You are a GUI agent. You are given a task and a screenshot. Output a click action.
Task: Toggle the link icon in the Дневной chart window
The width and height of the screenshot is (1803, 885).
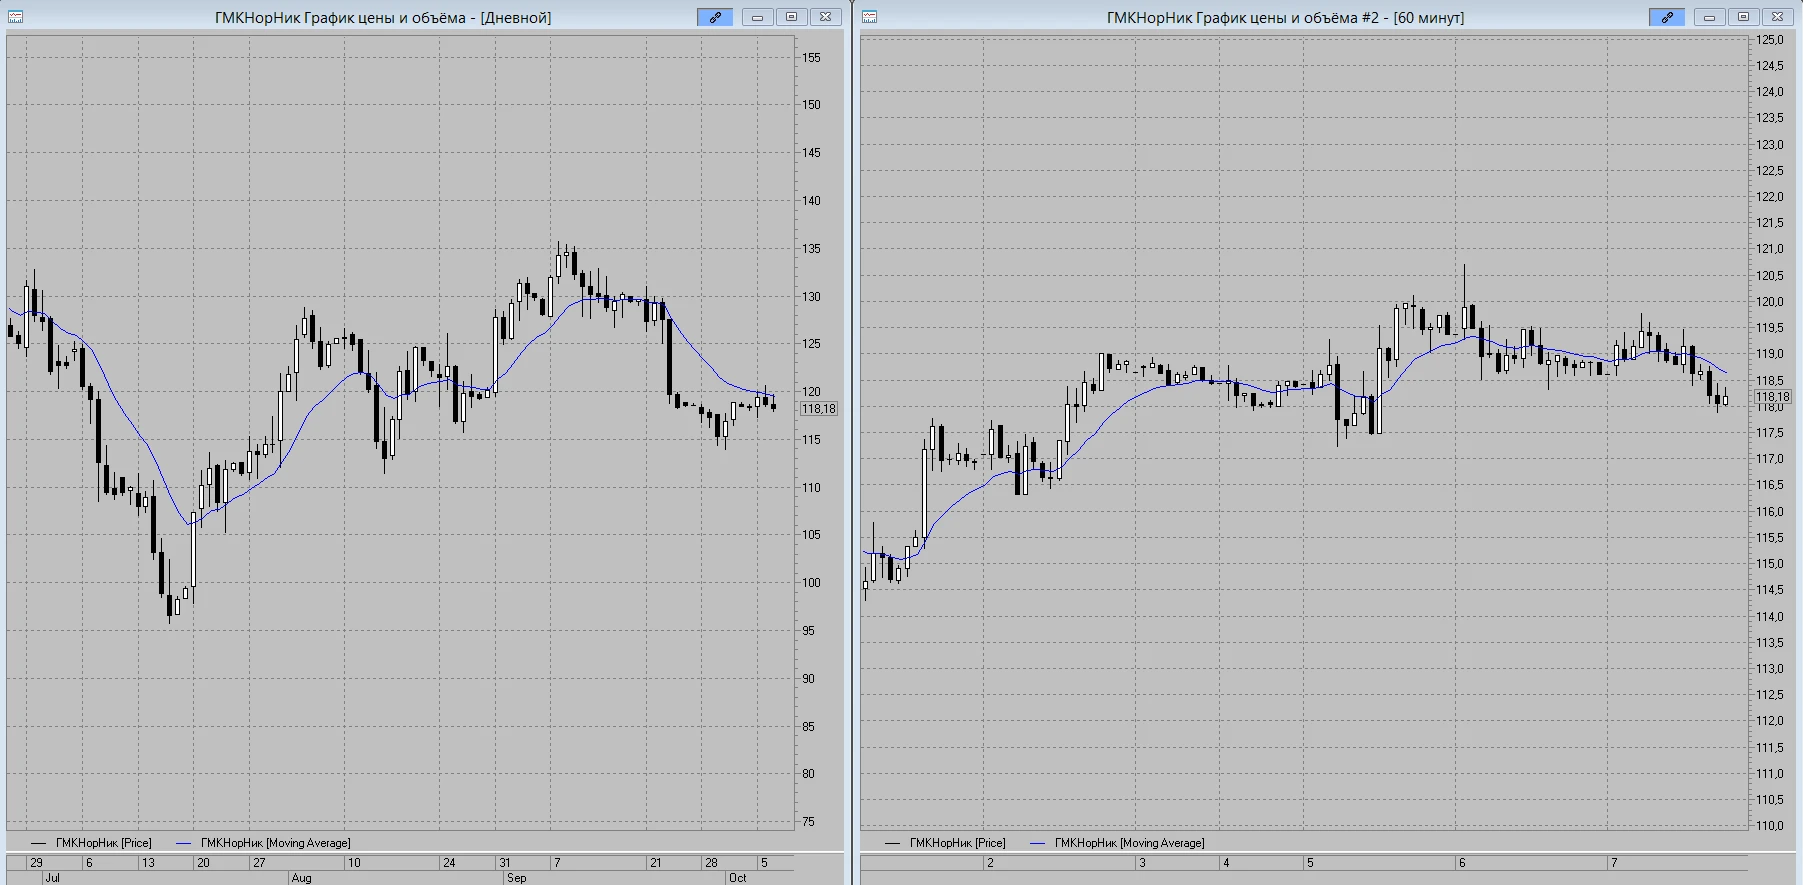pos(715,17)
